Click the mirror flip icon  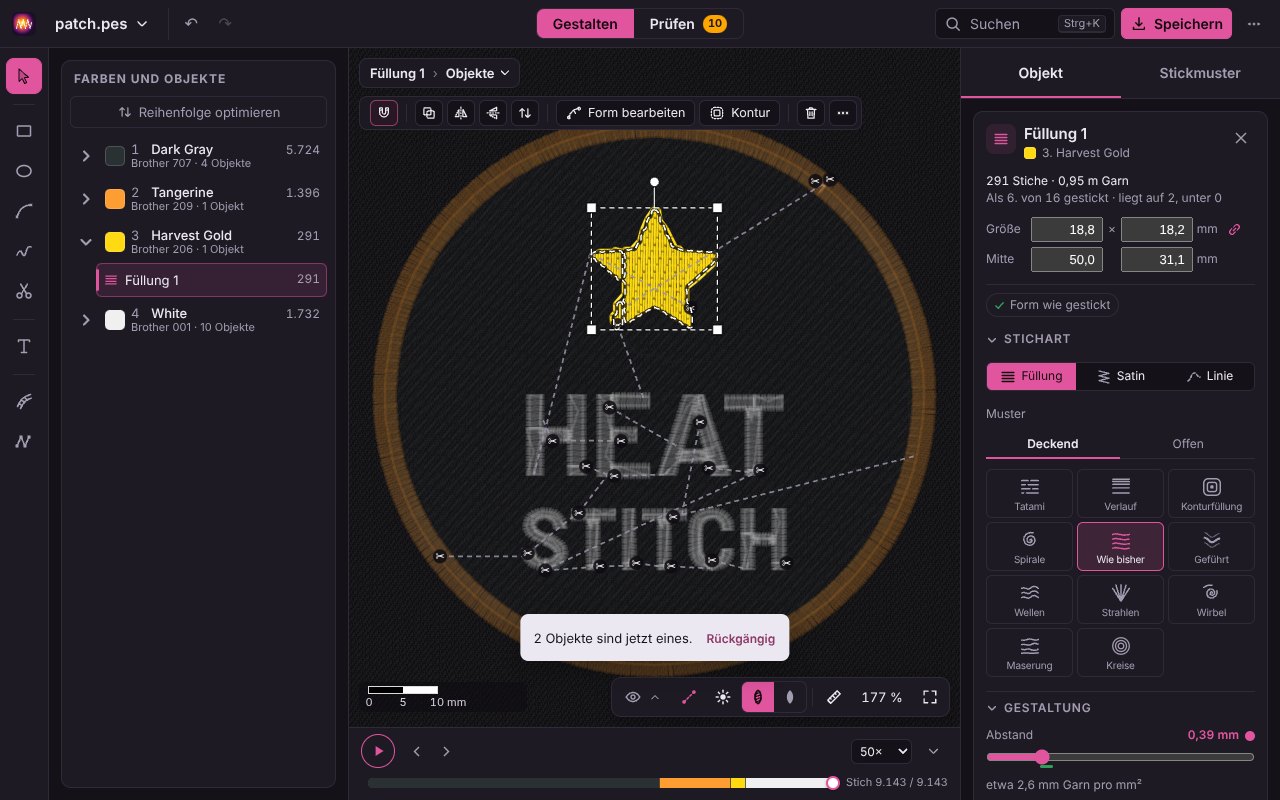pos(461,113)
